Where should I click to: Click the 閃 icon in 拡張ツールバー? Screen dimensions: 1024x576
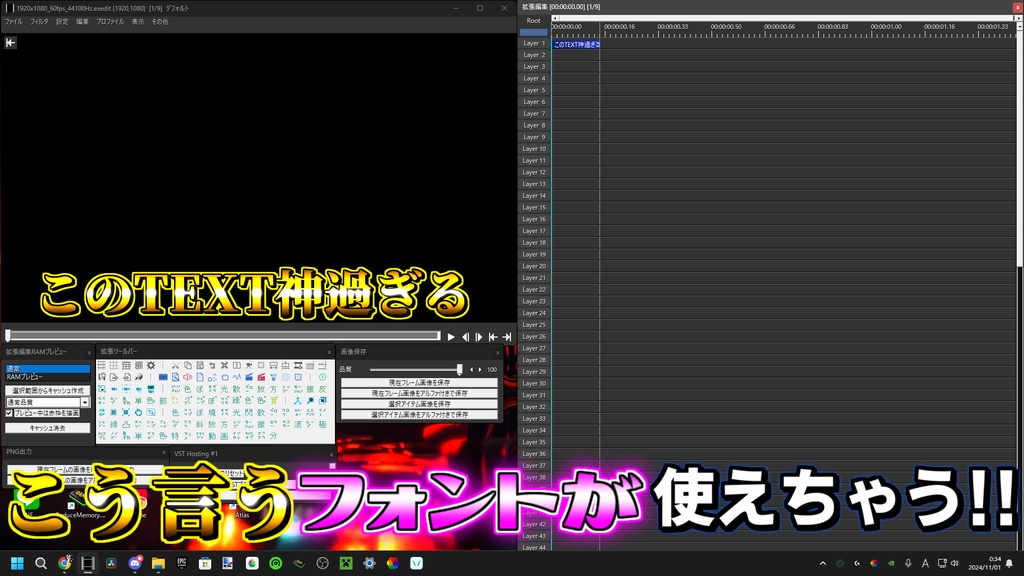tap(249, 413)
